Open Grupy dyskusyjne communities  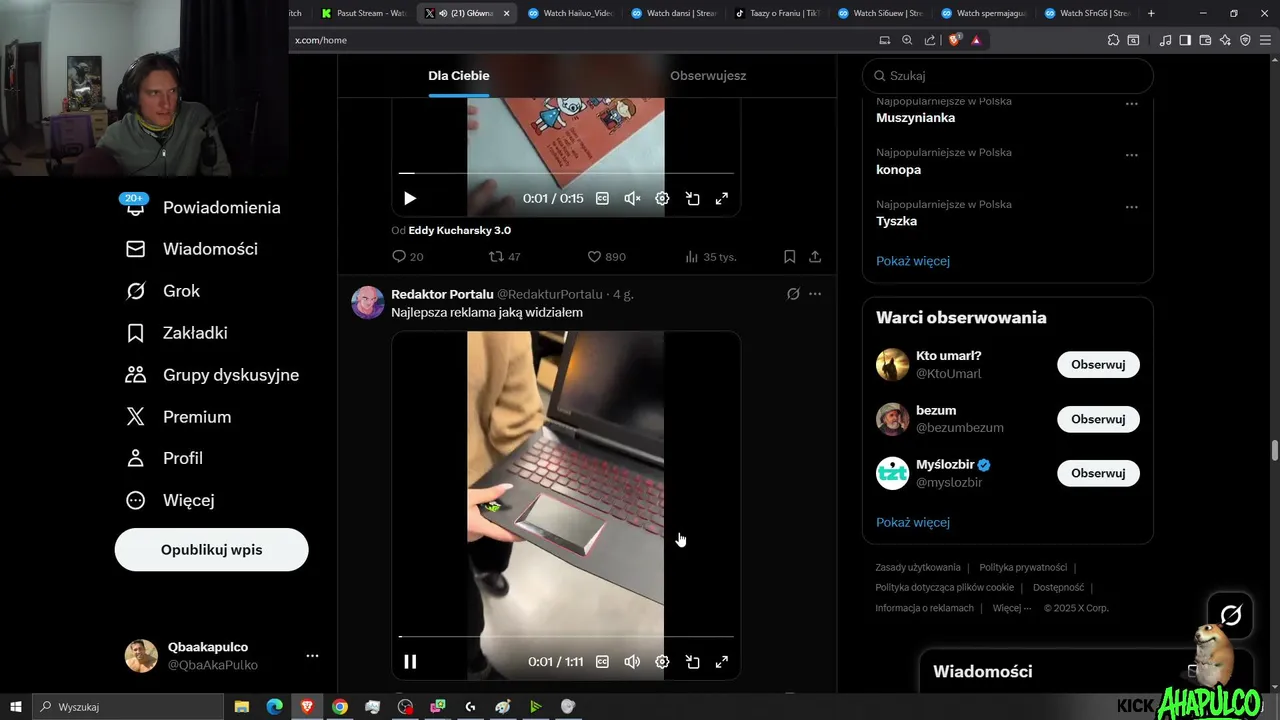point(212,375)
